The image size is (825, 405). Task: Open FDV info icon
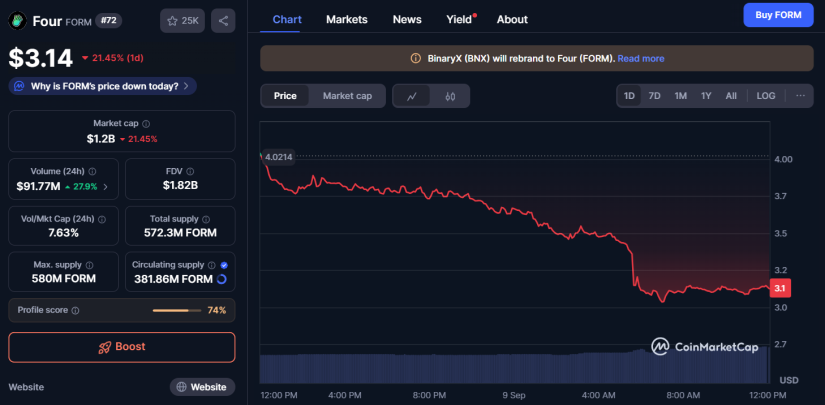pyautogui.click(x=190, y=171)
